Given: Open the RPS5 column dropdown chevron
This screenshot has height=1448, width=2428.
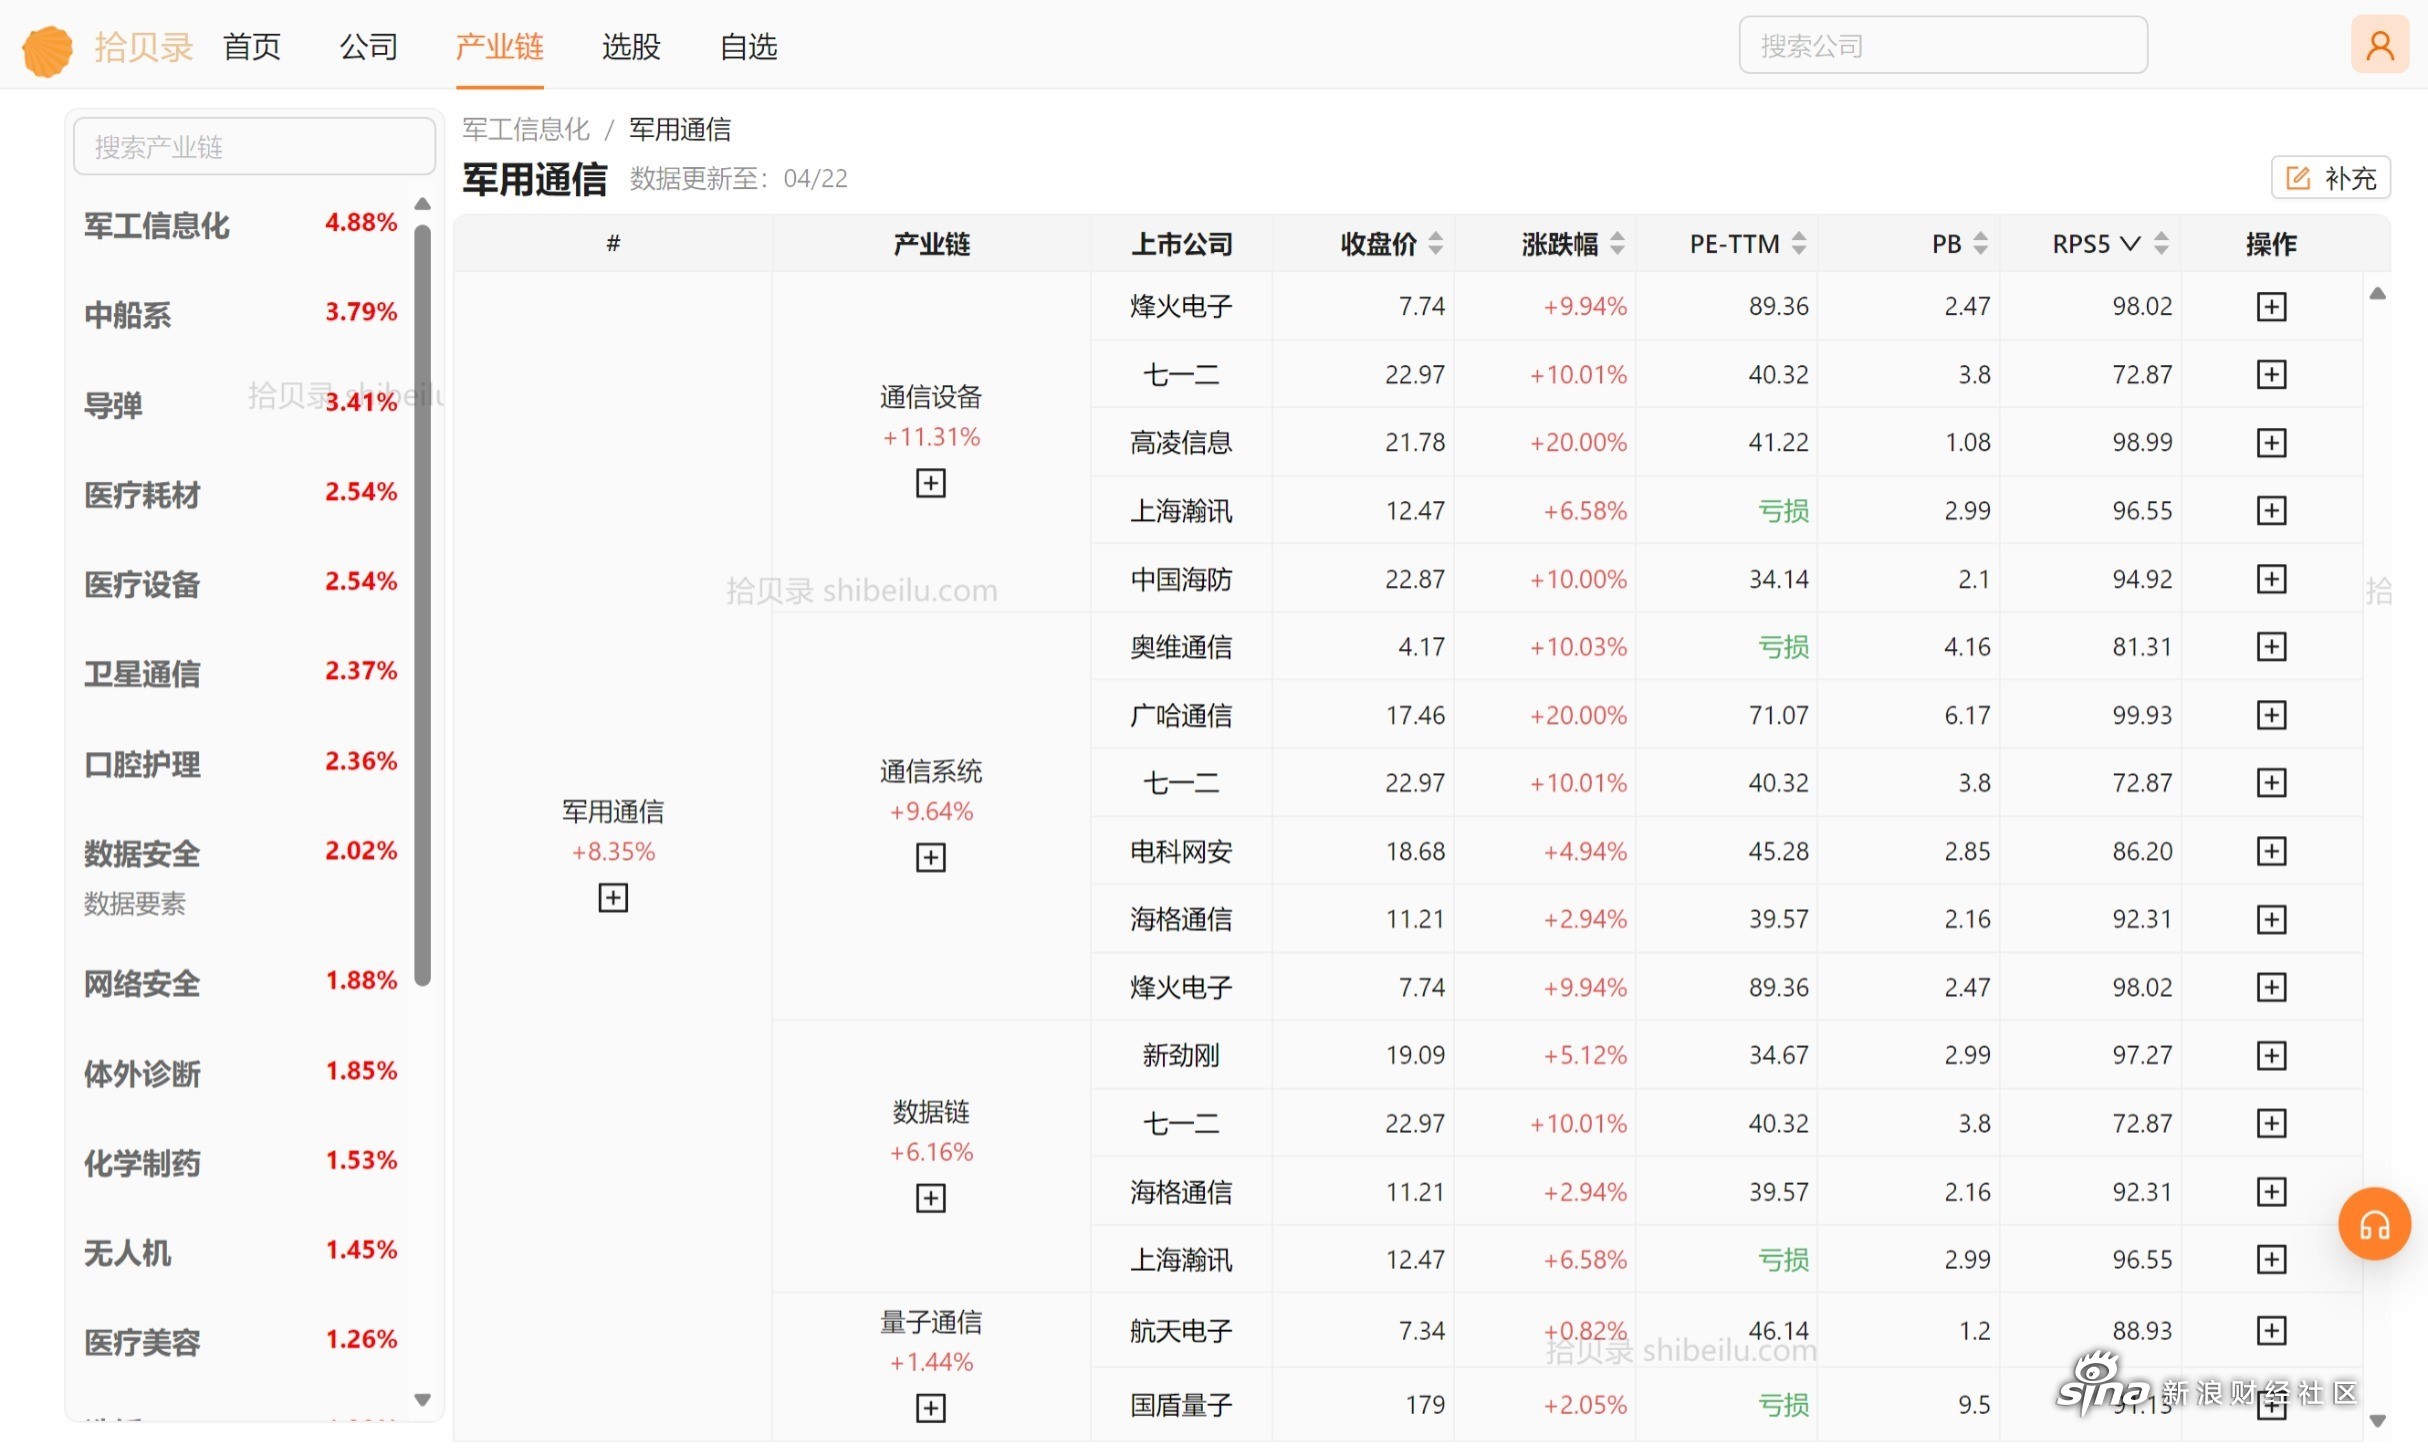Looking at the screenshot, I should pos(2130,243).
